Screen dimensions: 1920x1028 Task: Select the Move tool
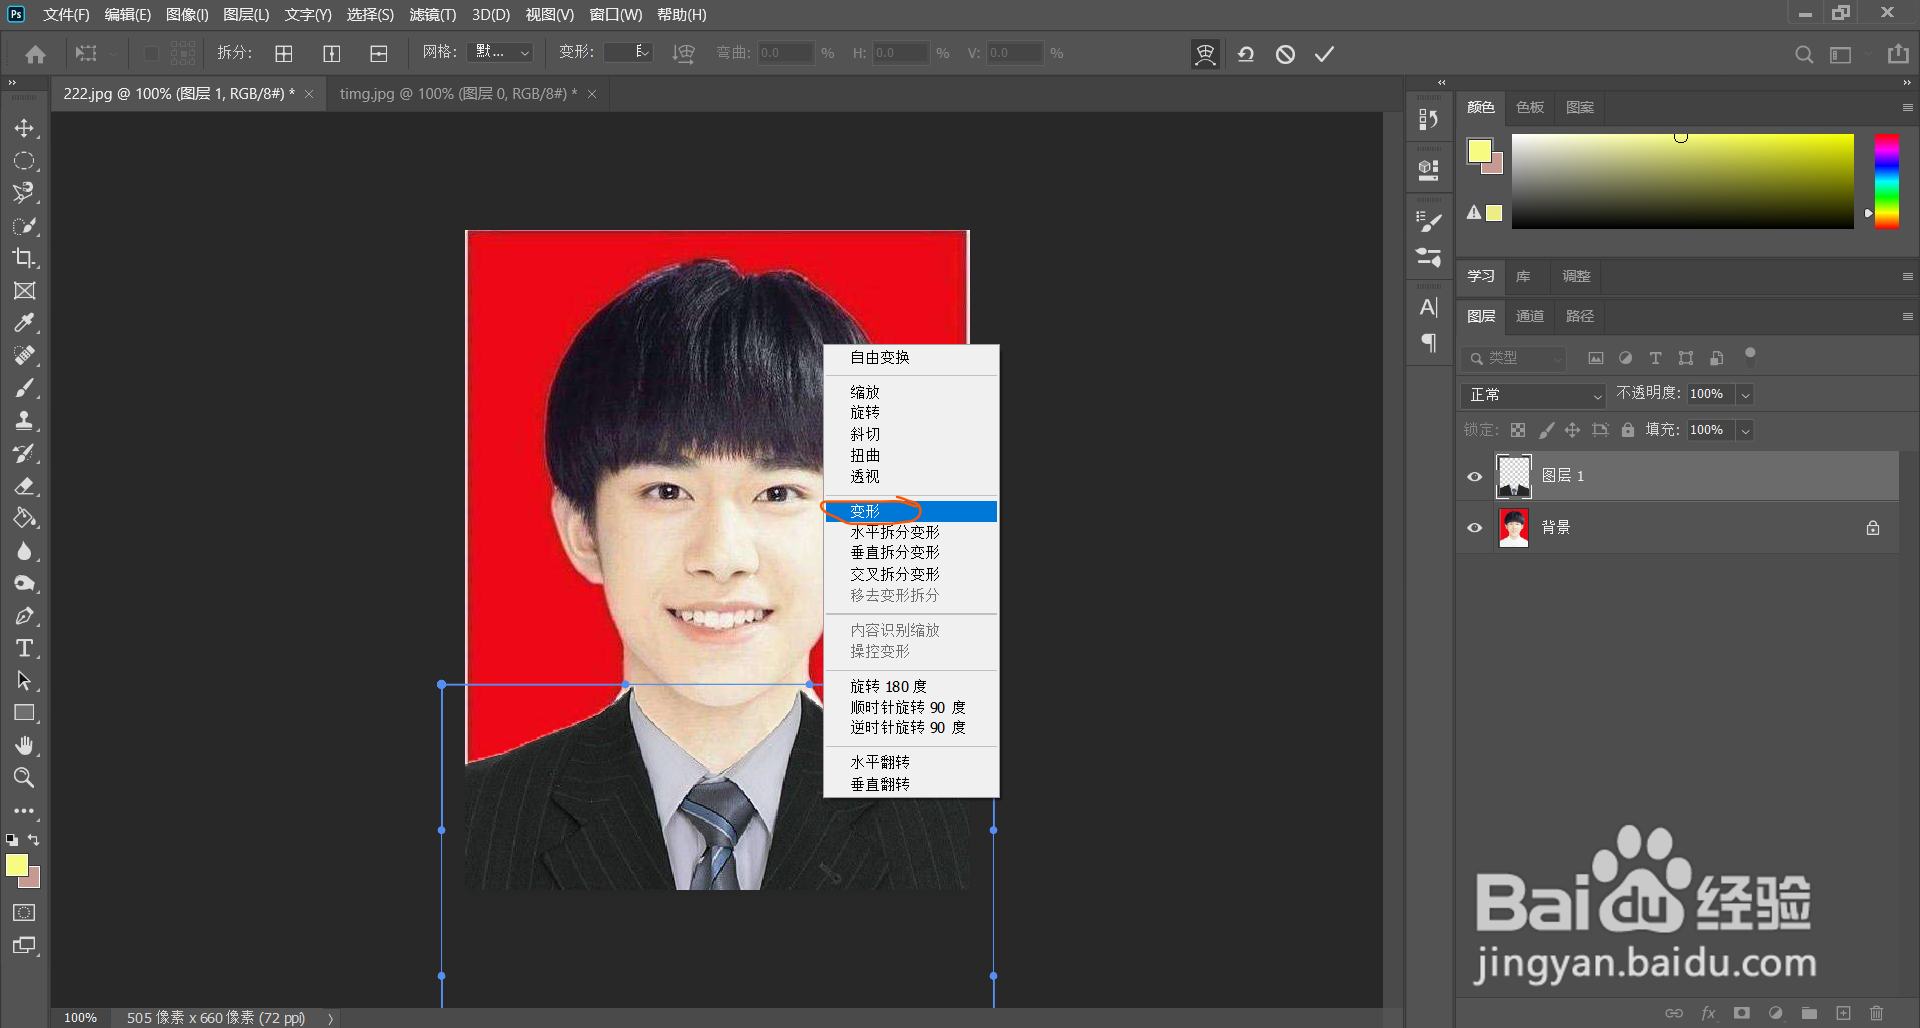[x=24, y=129]
